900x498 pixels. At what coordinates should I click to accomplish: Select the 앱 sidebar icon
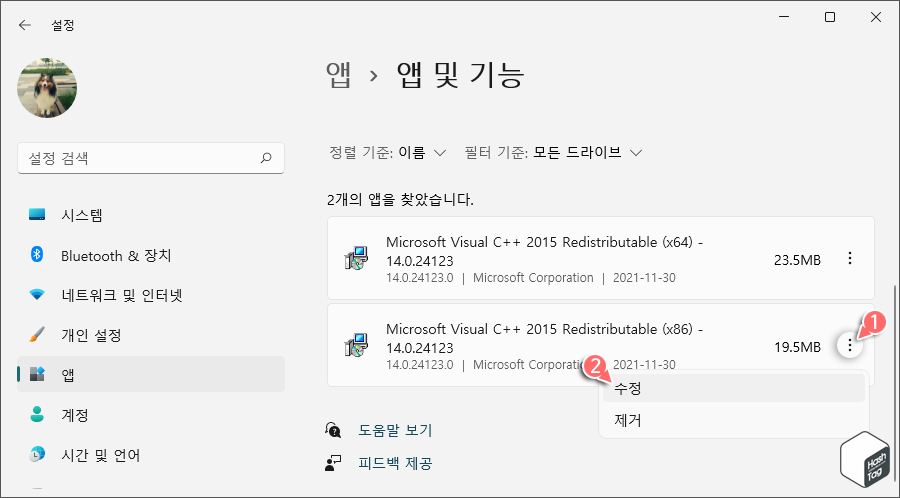coord(37,375)
